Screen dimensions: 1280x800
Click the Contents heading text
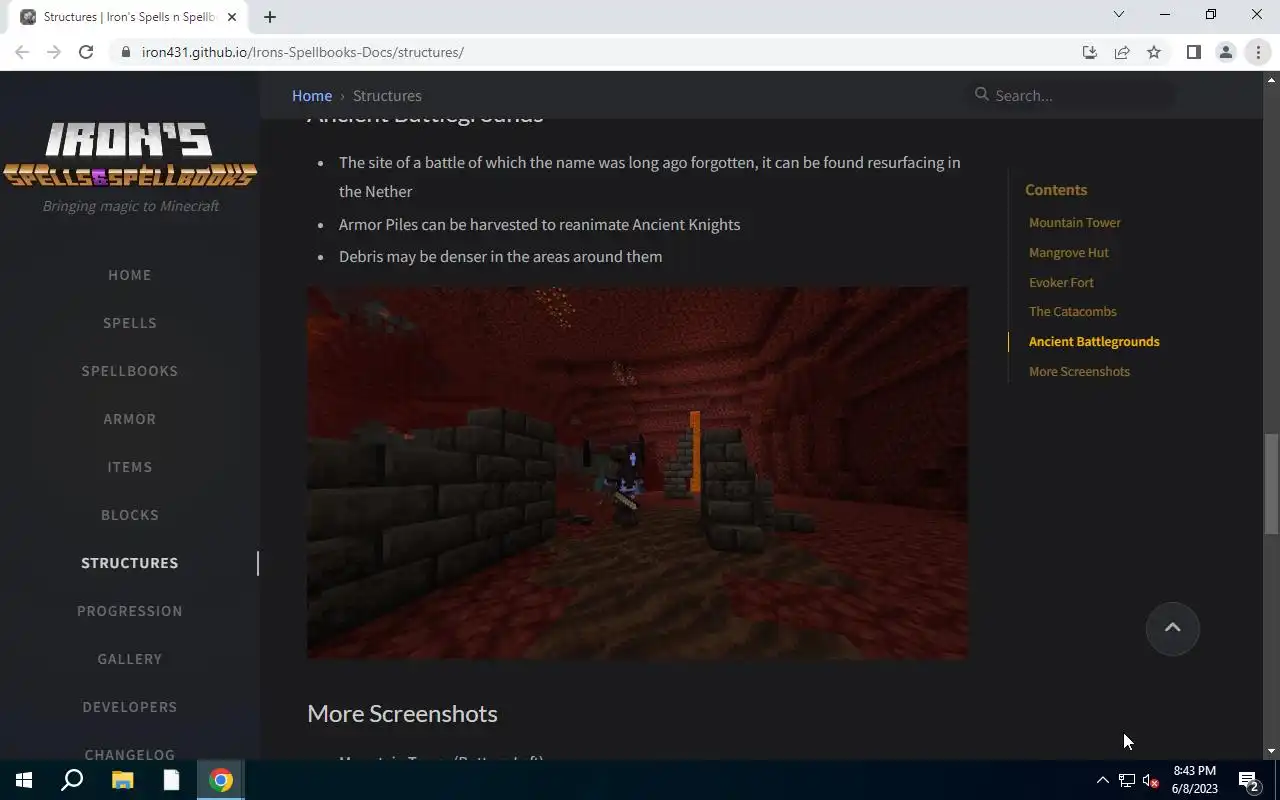[1056, 190]
